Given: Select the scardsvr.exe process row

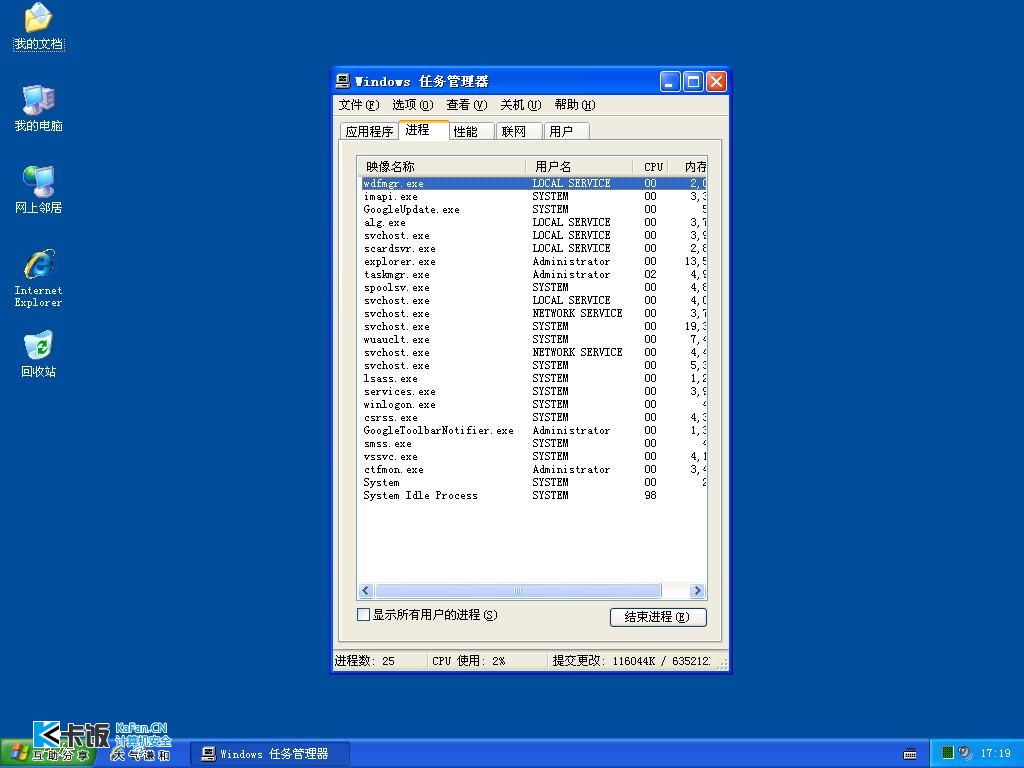Looking at the screenshot, I should tap(533, 248).
